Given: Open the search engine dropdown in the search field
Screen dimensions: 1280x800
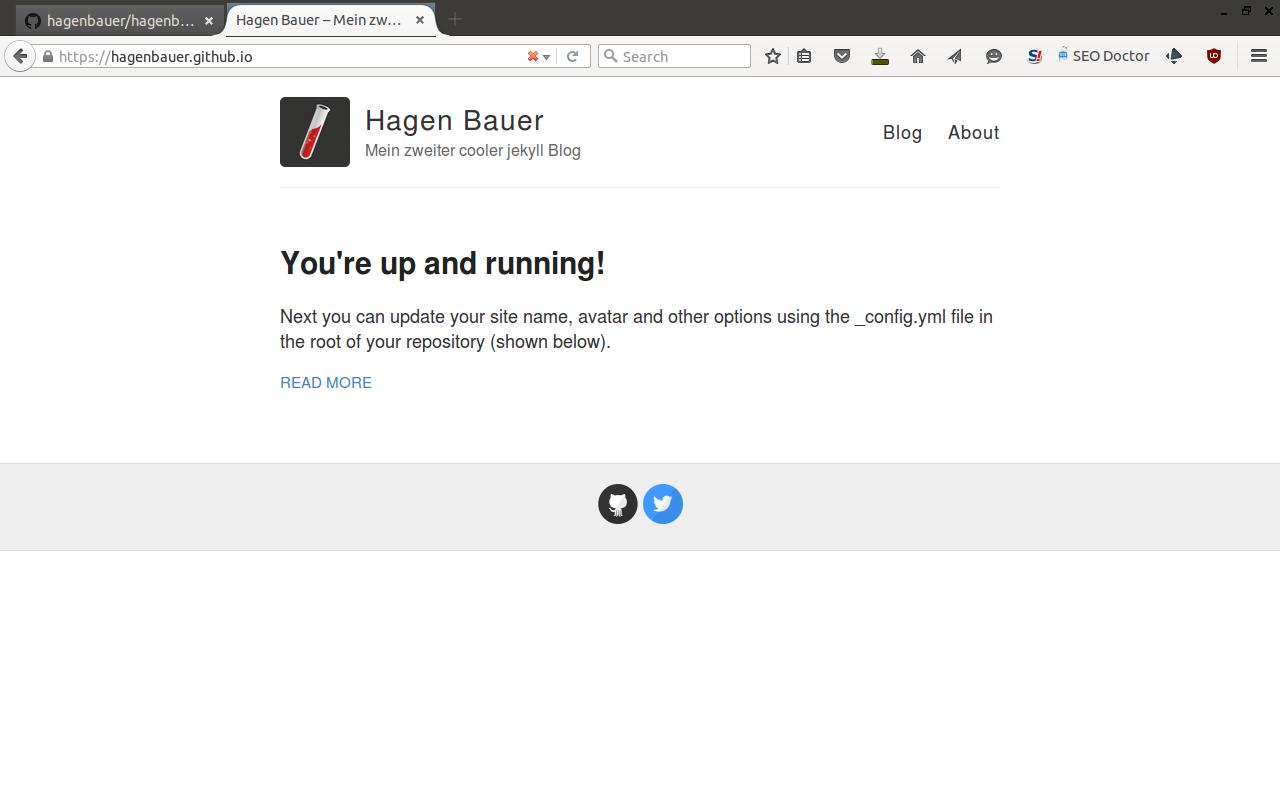Looking at the screenshot, I should pos(611,56).
